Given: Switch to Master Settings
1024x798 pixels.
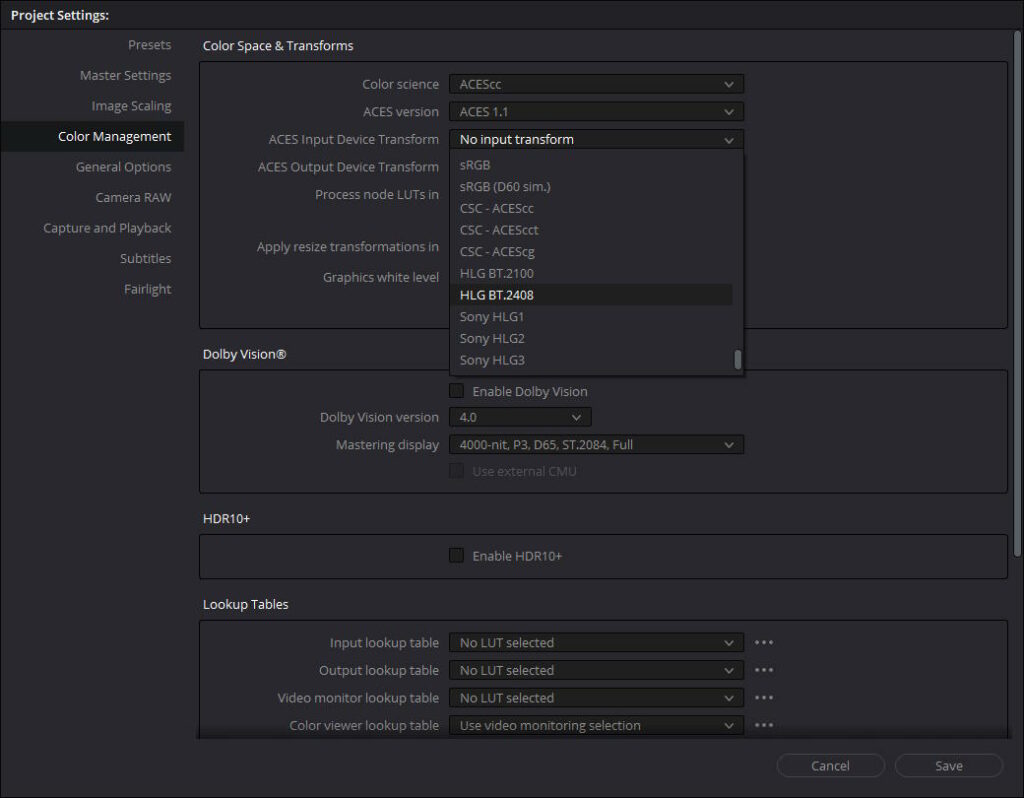Looking at the screenshot, I should click(x=125, y=75).
